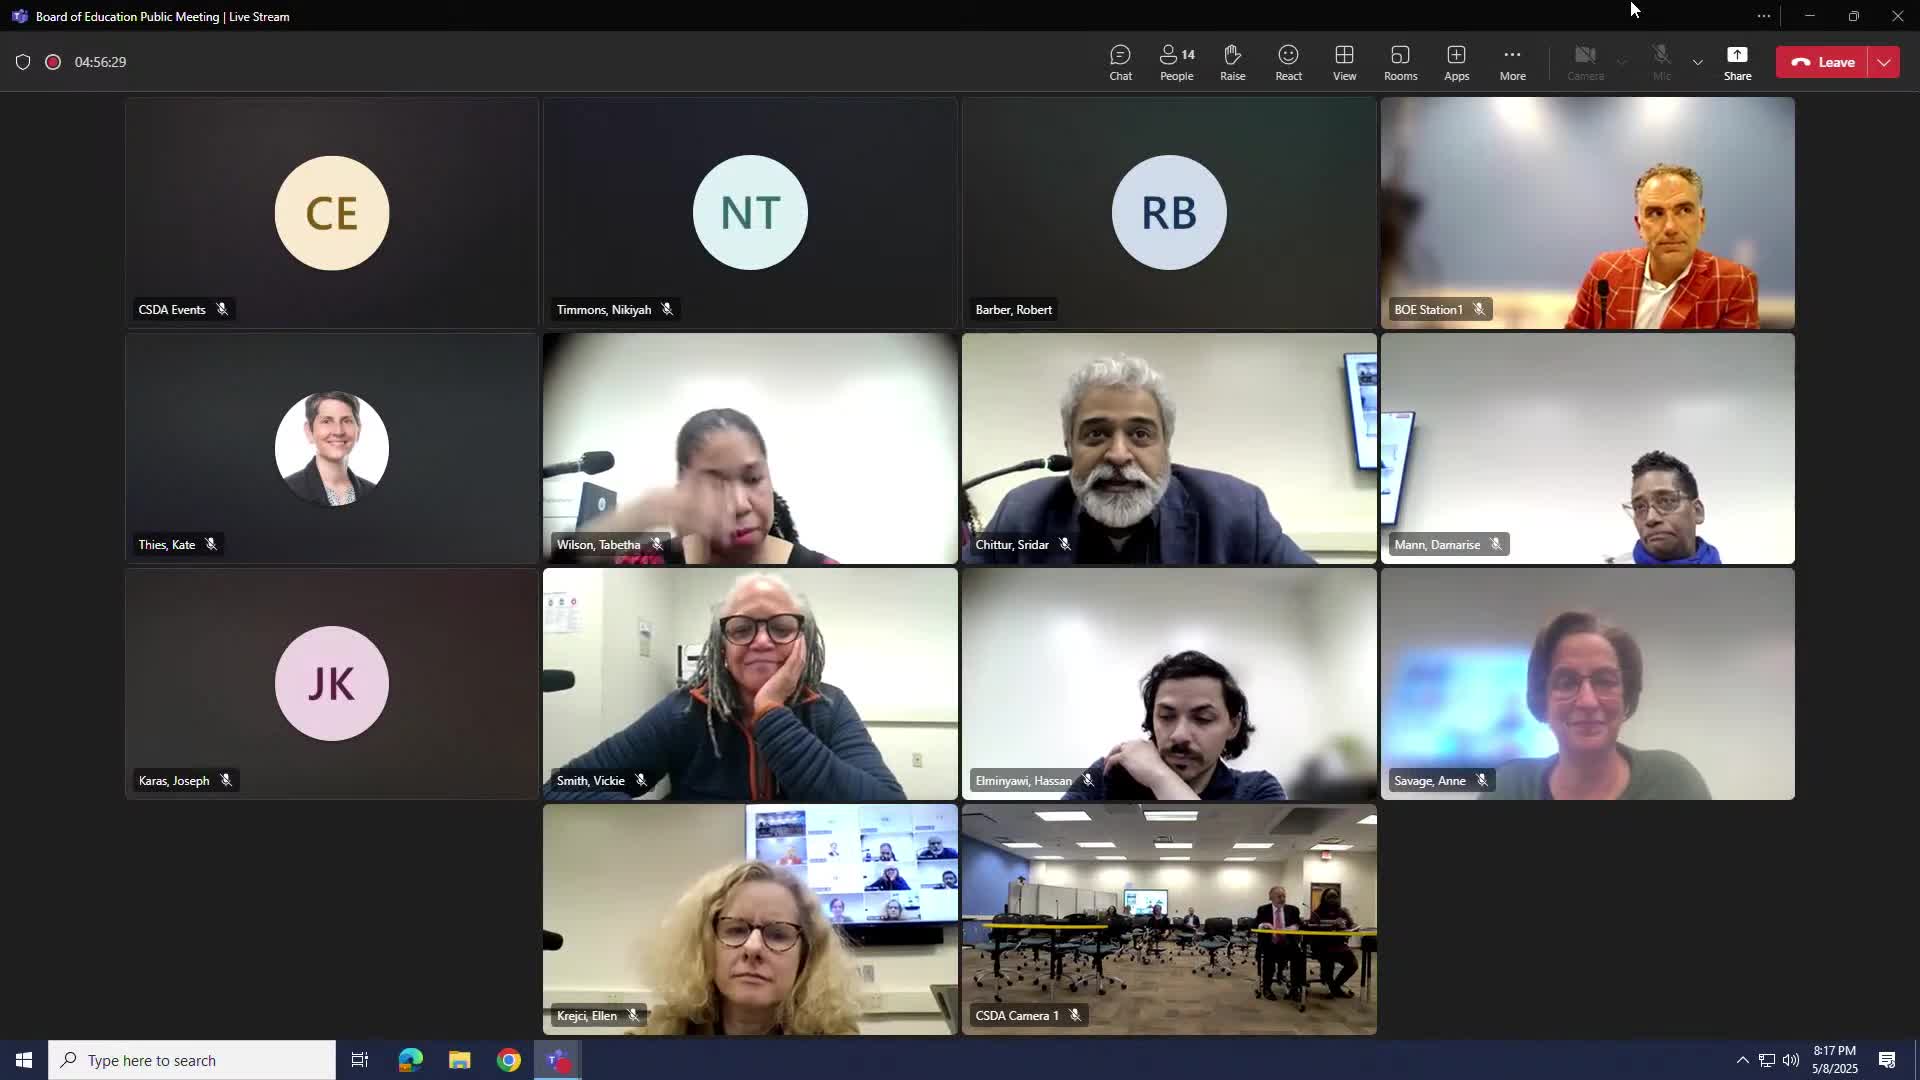
Task: Click the Windows taskbar search box
Action: click(192, 1060)
